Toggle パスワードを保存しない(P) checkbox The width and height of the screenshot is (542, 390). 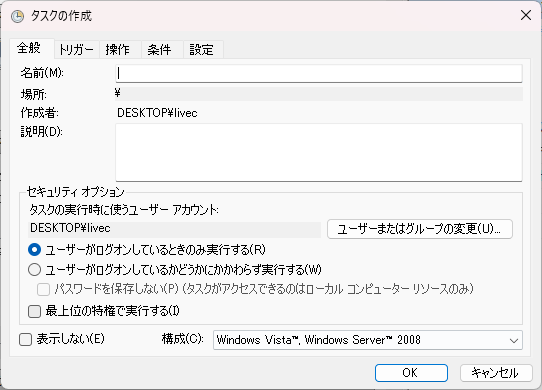pos(43,289)
